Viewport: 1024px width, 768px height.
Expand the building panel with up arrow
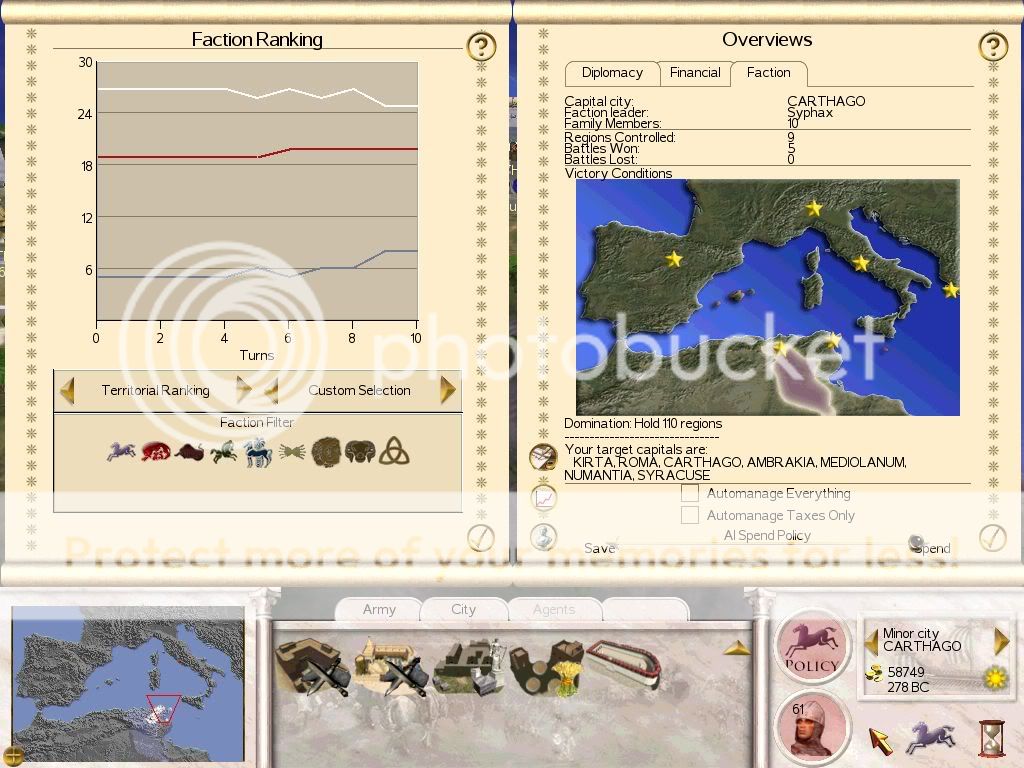point(737,648)
